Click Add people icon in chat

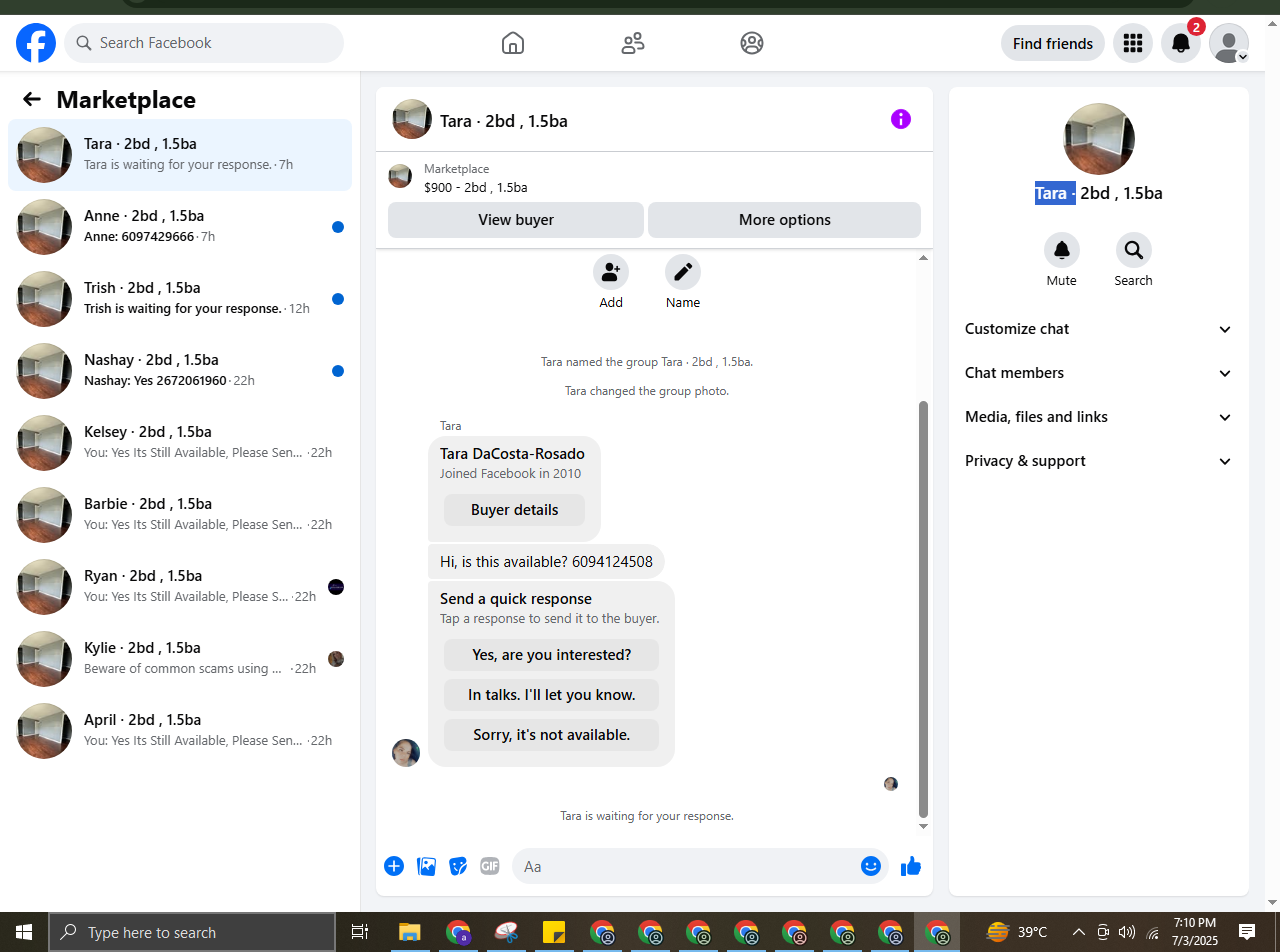[x=611, y=272]
